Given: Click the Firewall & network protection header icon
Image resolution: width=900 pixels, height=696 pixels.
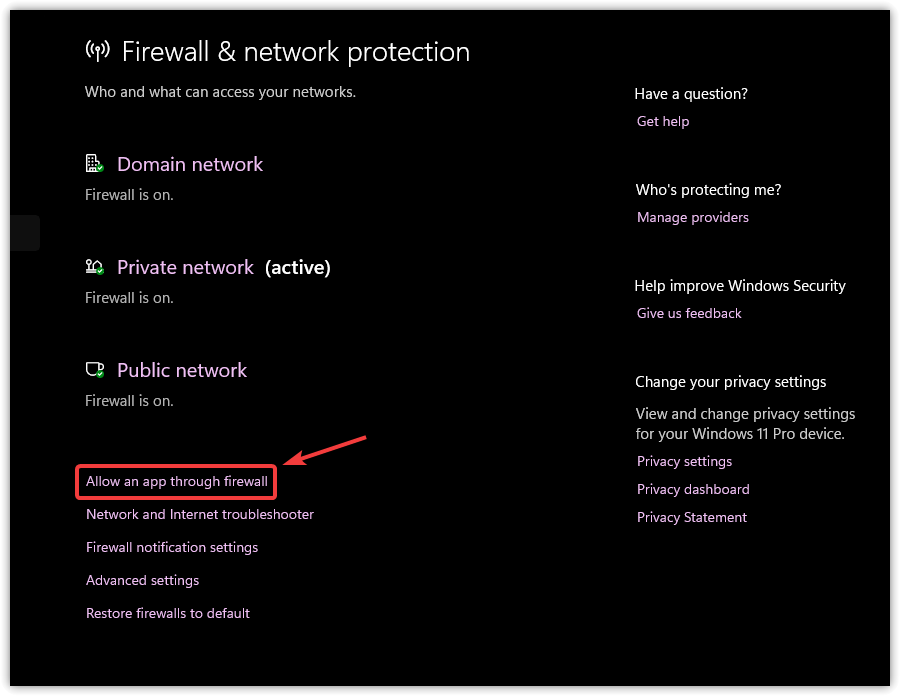Looking at the screenshot, I should click(x=97, y=51).
